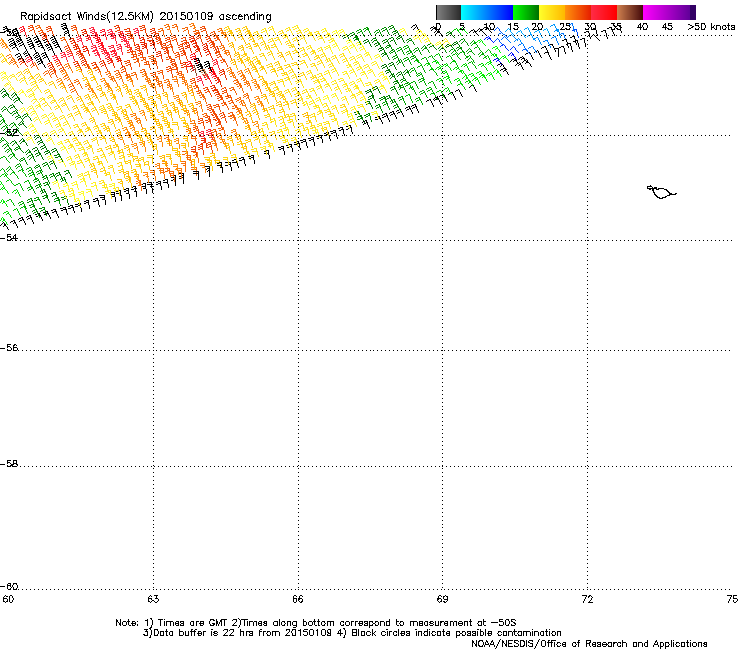Click the '60' longitude axis label

[x=8, y=599]
